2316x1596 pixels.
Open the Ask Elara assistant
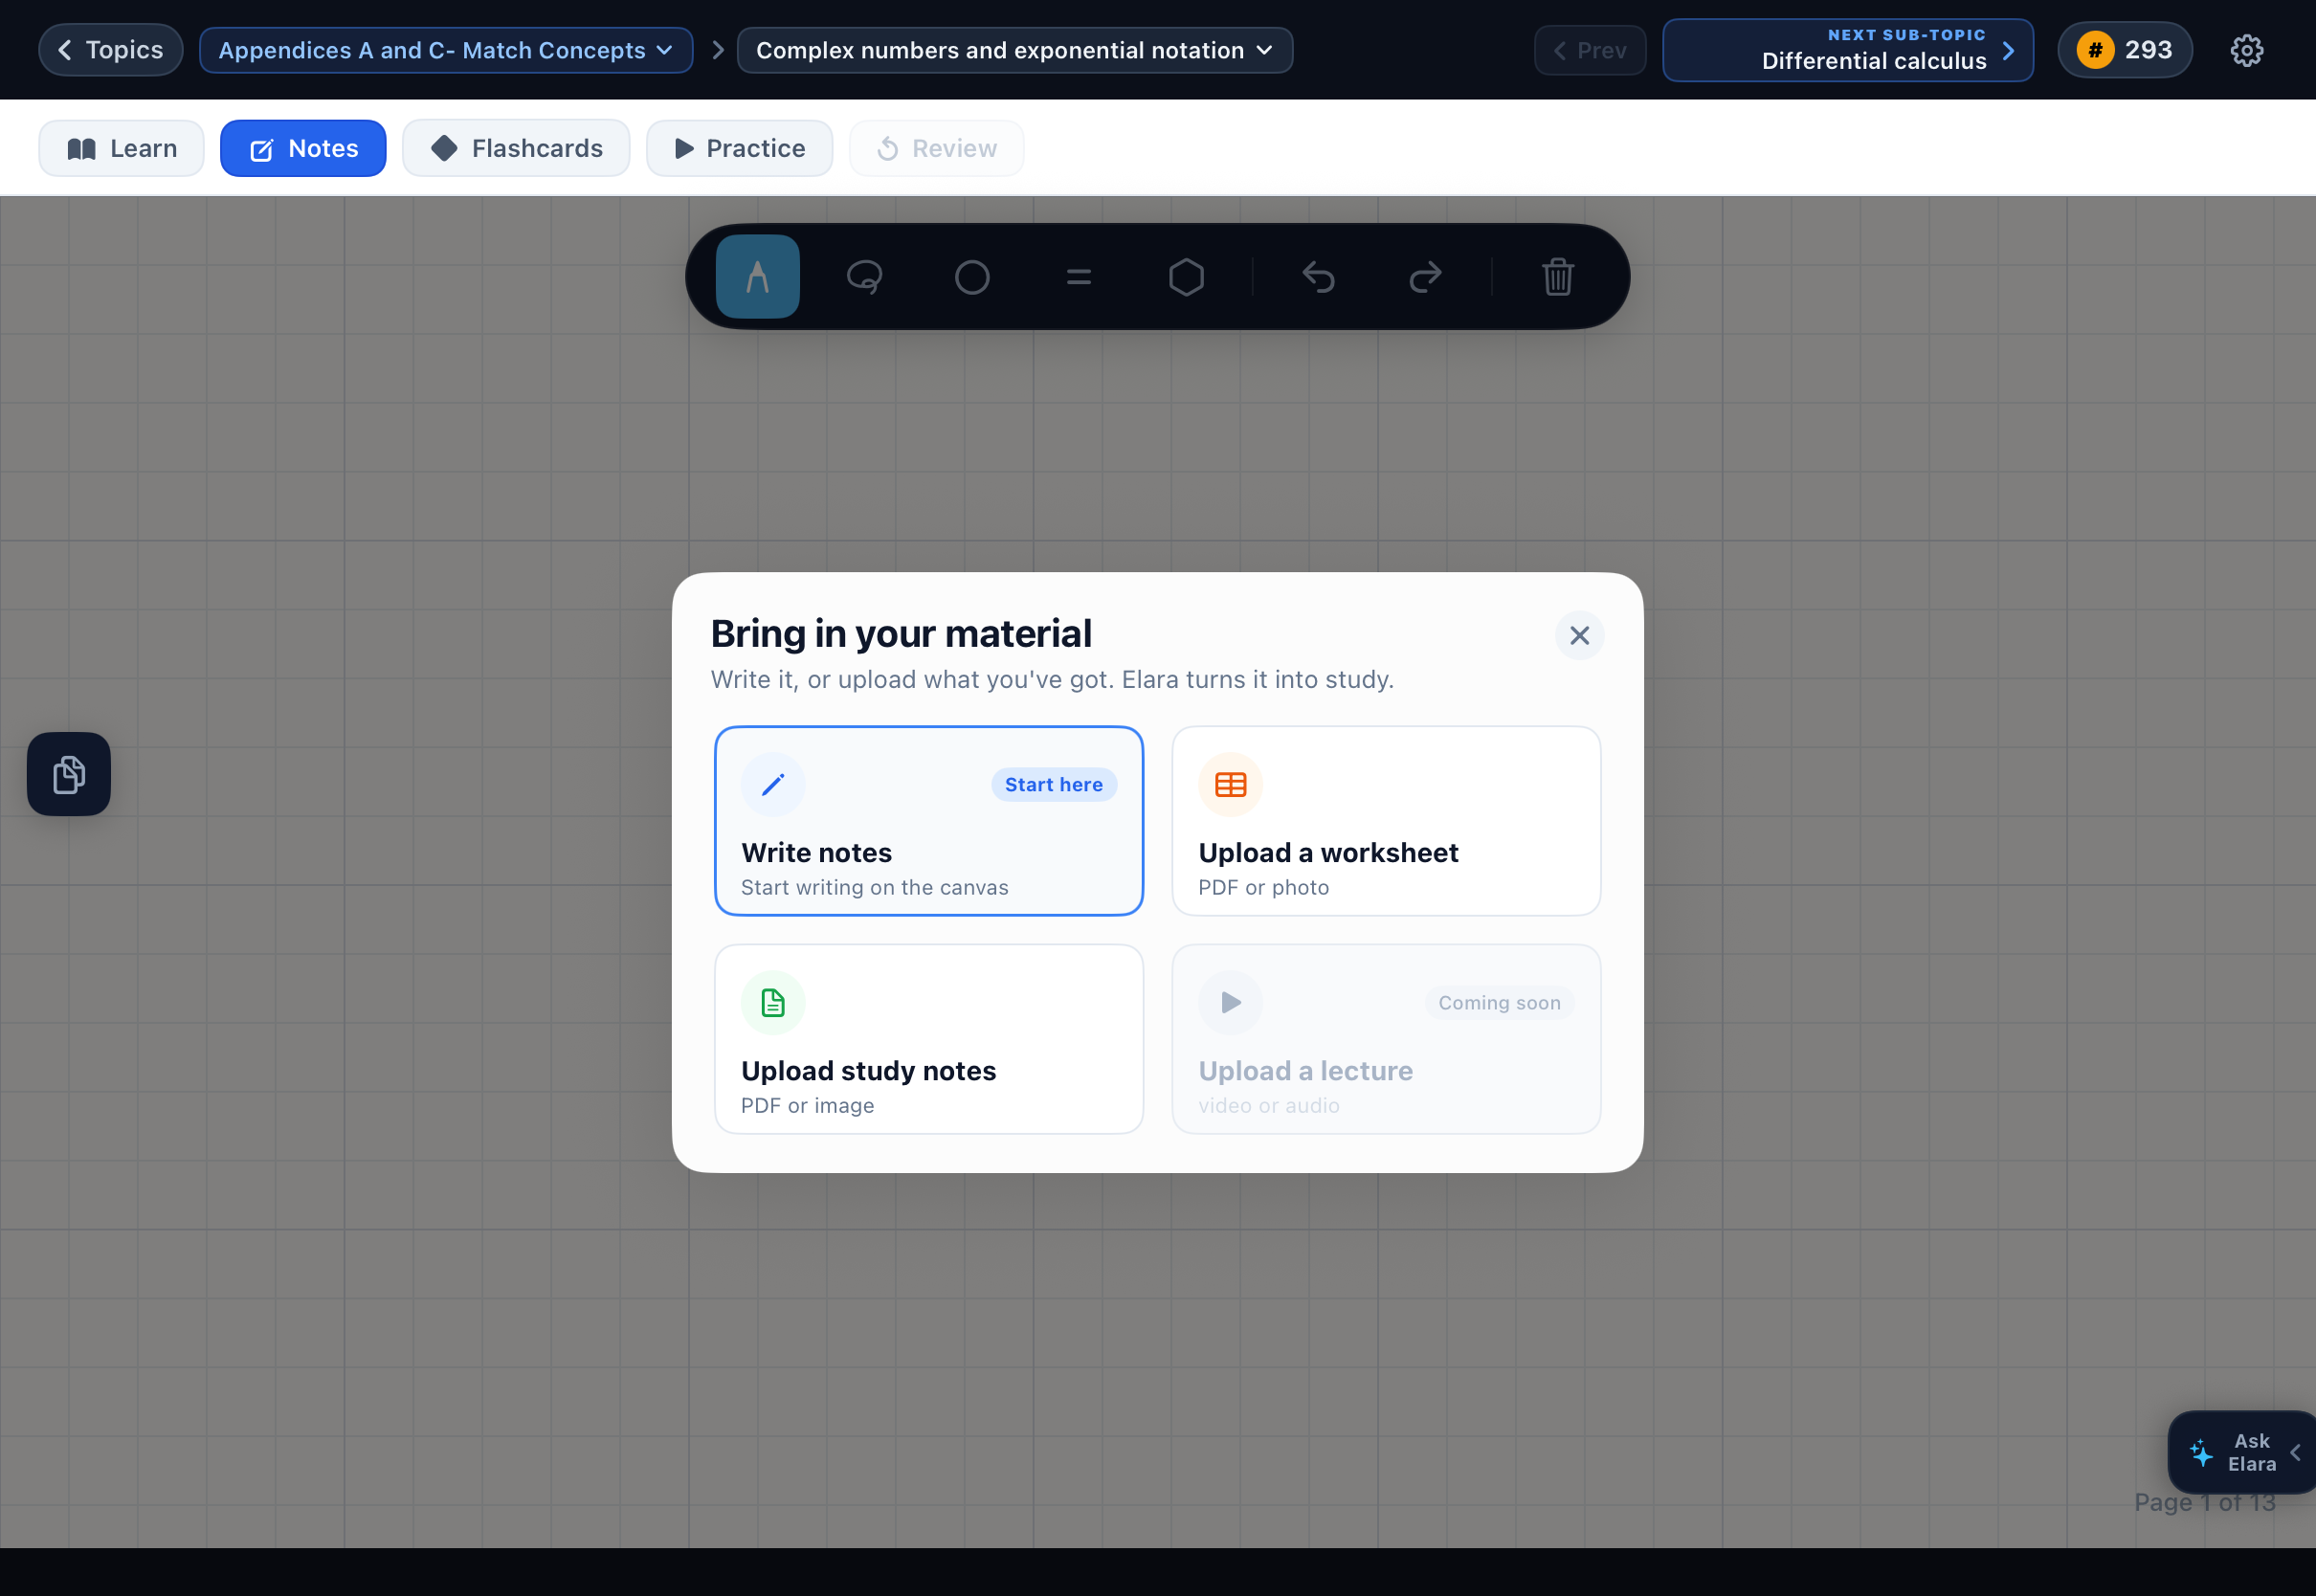(2241, 1452)
